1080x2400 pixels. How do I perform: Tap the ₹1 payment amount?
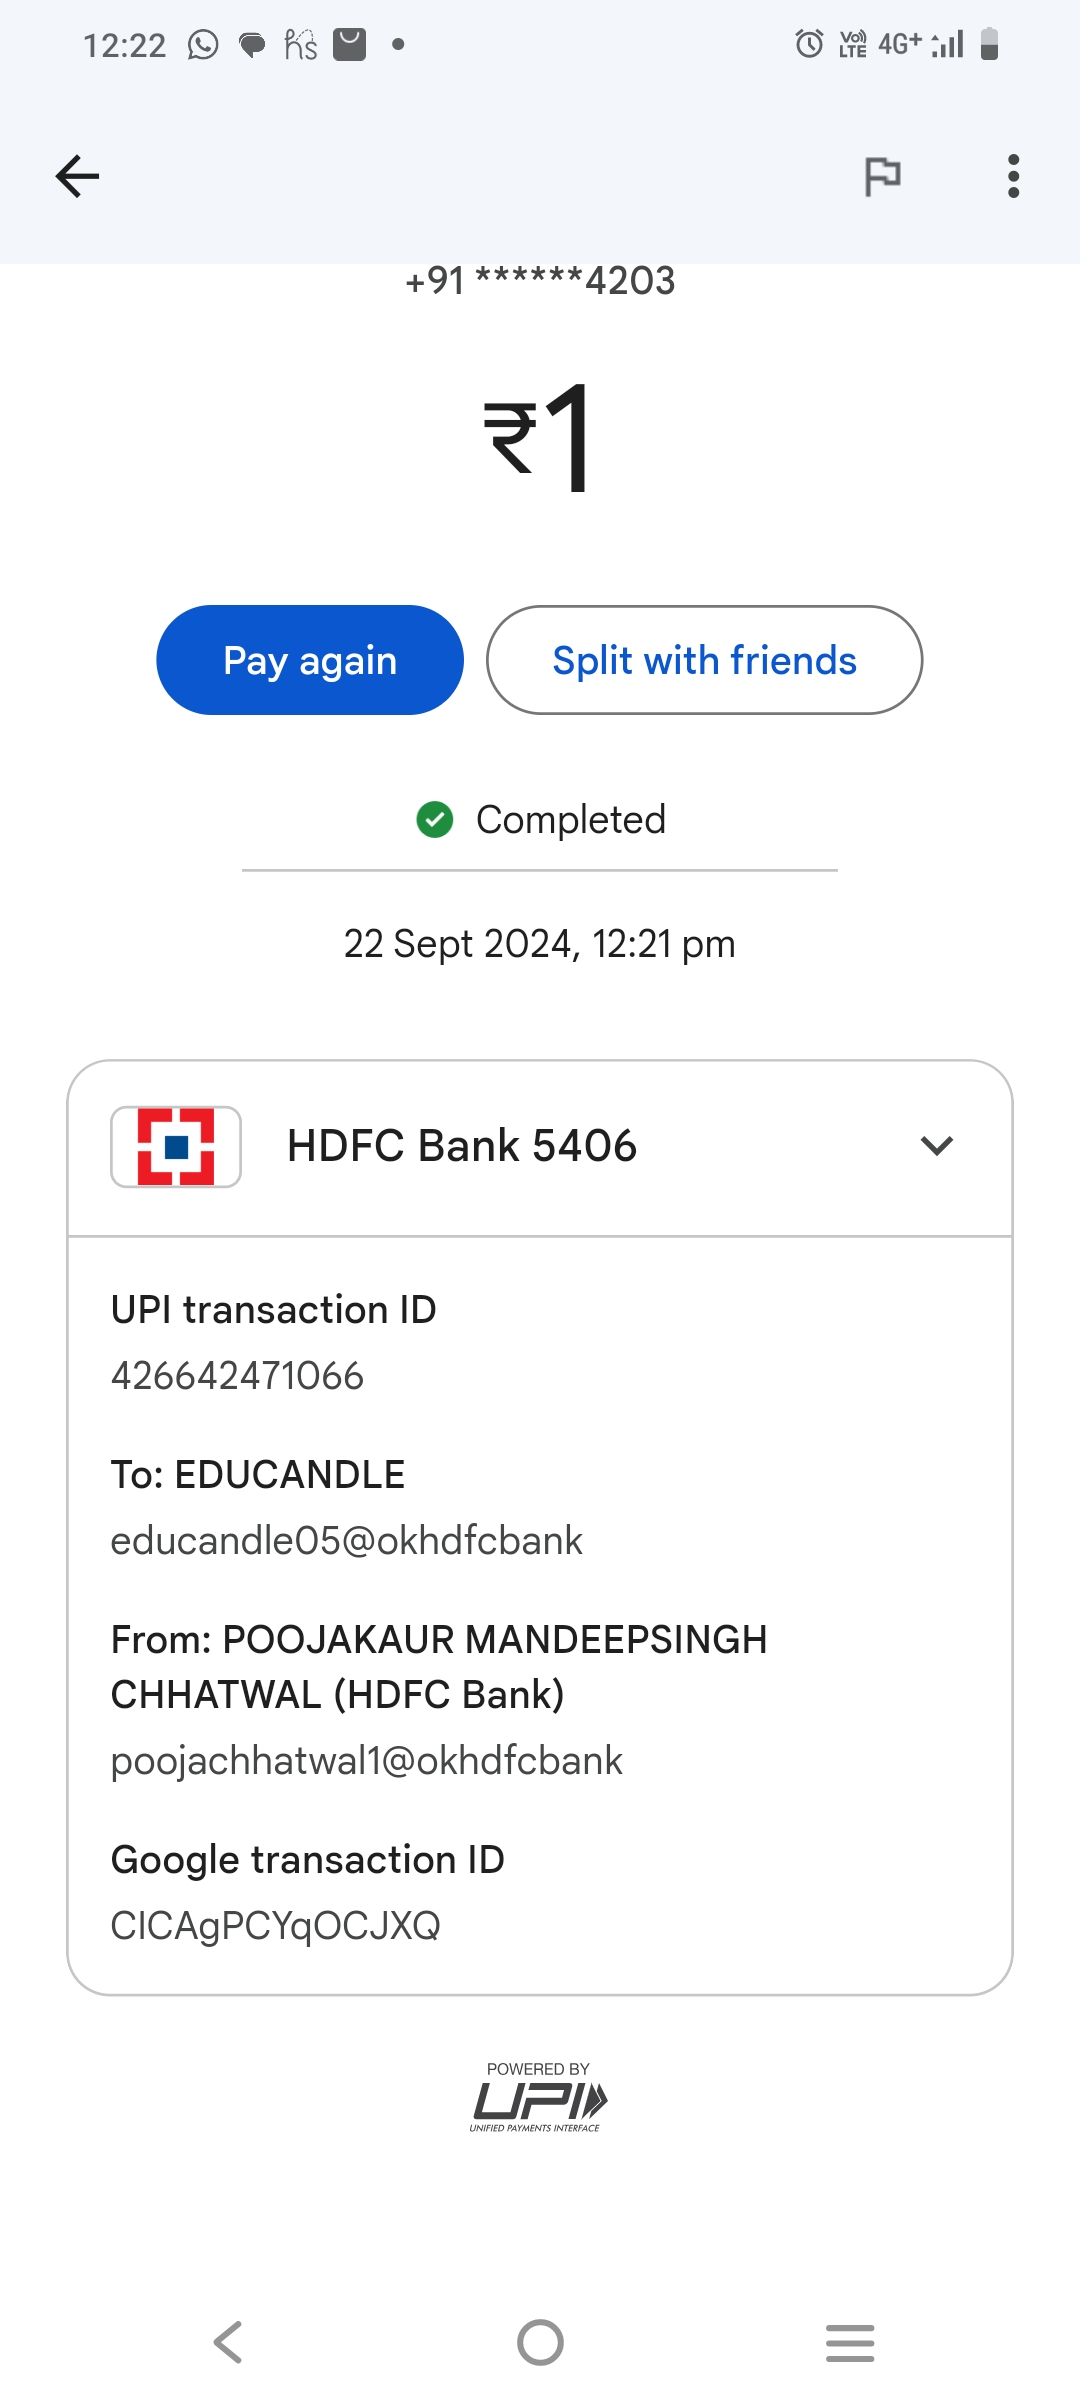[540, 438]
